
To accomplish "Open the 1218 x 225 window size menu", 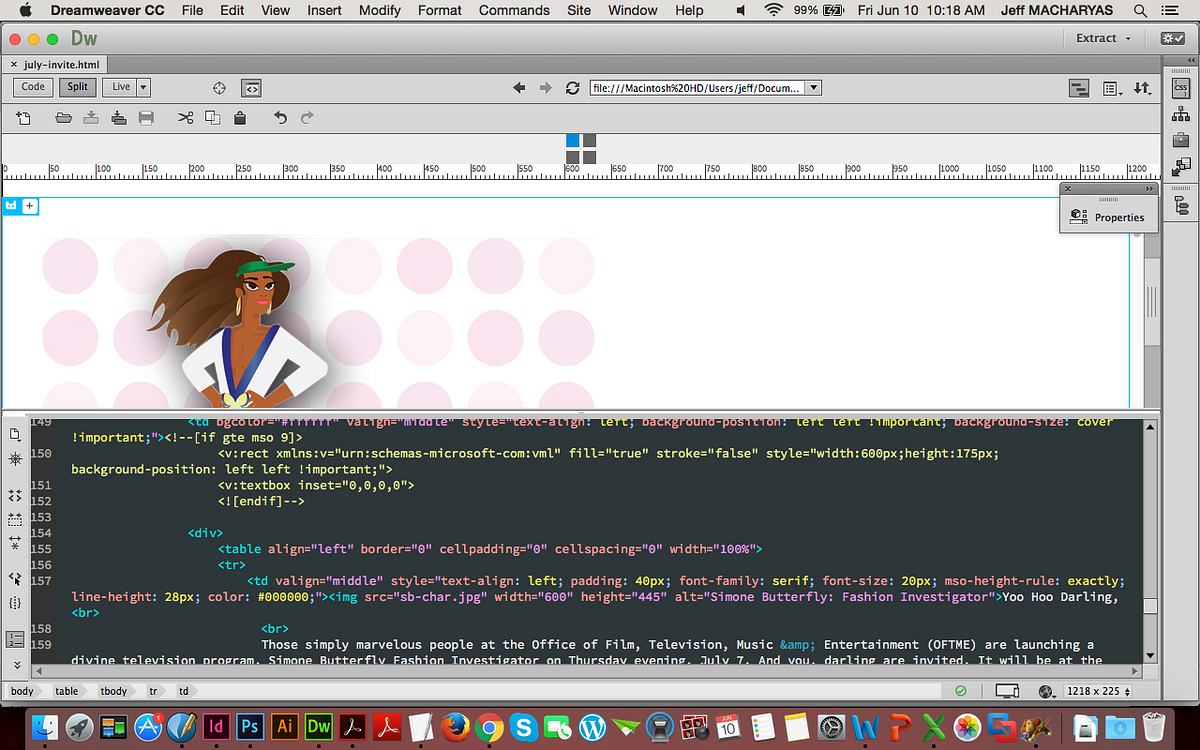I will click(1099, 691).
